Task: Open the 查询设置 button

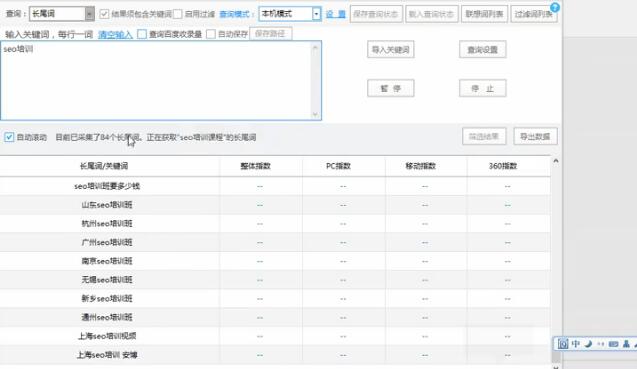Action: [483, 50]
